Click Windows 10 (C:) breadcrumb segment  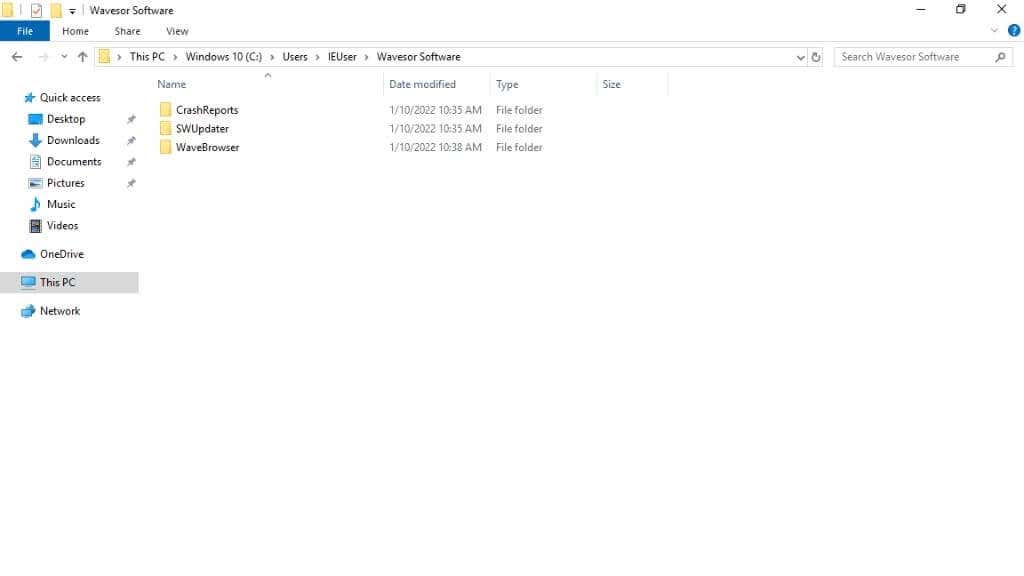[223, 57]
